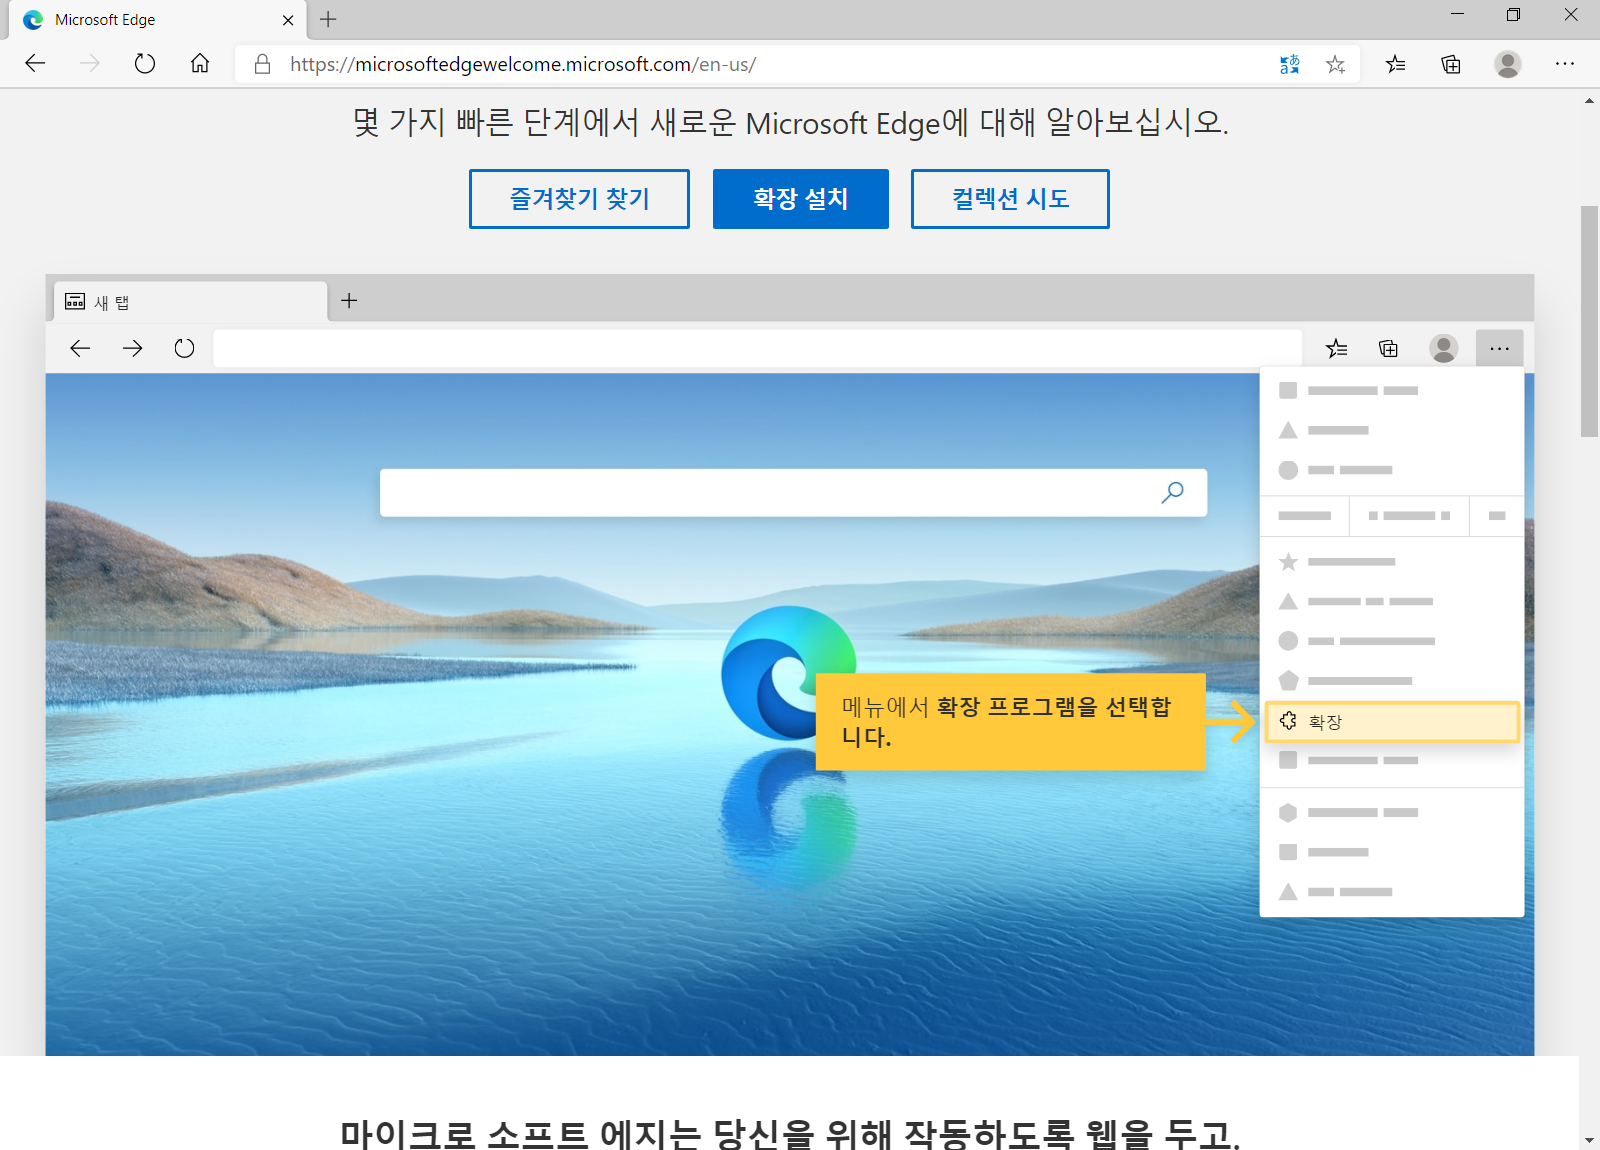The height and width of the screenshot is (1150, 1600).
Task: Click 즐겨찾기 찾기 button
Action: (x=579, y=199)
